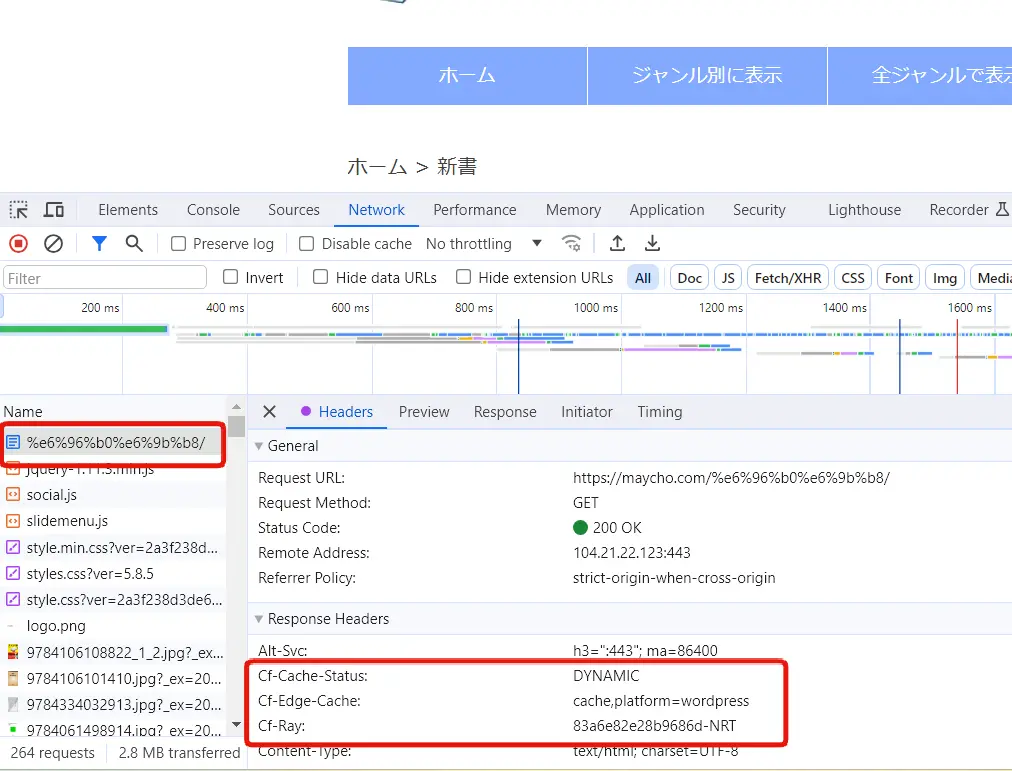The width and height of the screenshot is (1012, 771).
Task: Click the export HAR download icon
Action: click(652, 244)
